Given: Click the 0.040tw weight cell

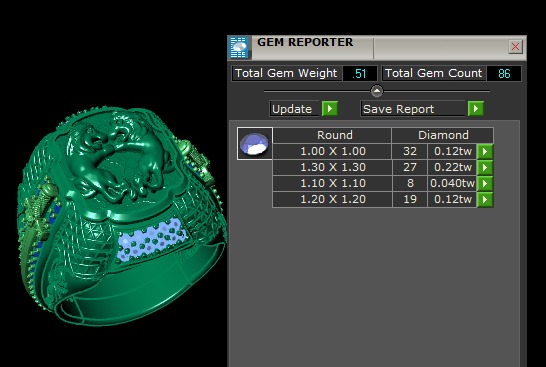Looking at the screenshot, I should click(452, 184).
